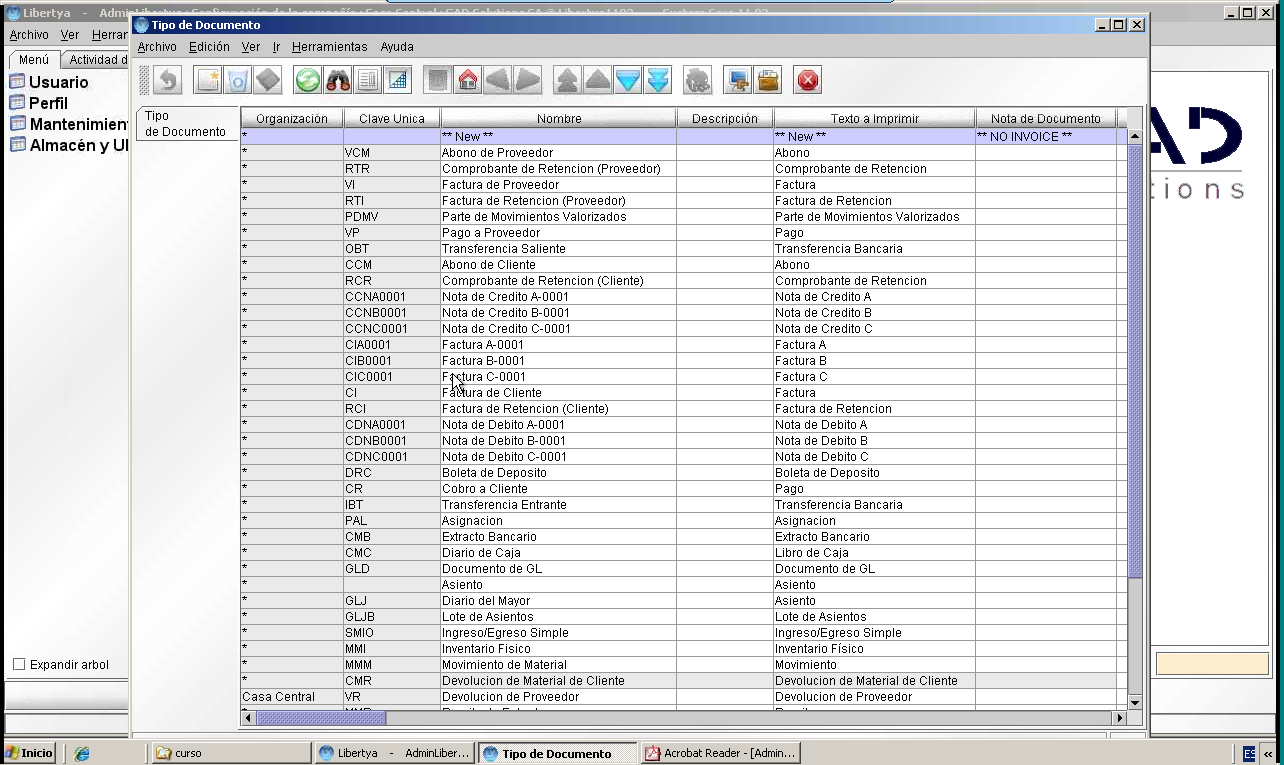
Task: Click the monitor zoom-across toolbar icon
Action: (738, 80)
